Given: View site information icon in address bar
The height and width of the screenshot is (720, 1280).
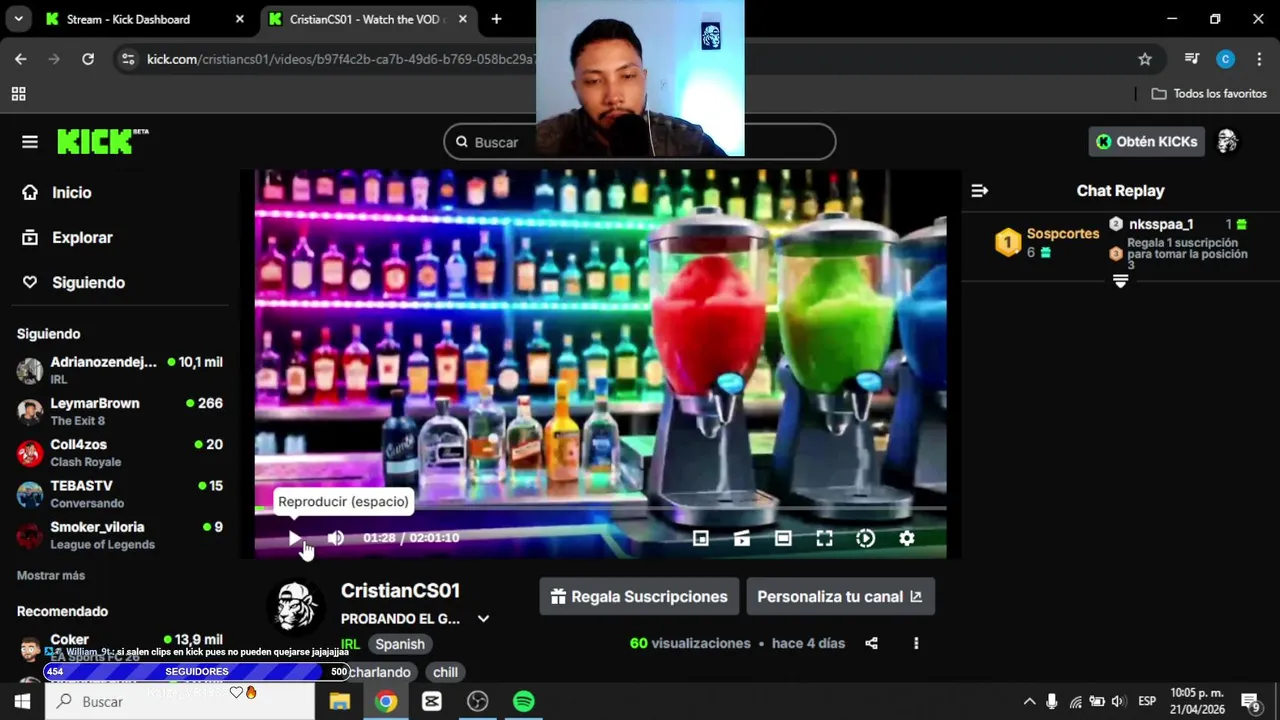Looking at the screenshot, I should 127,59.
